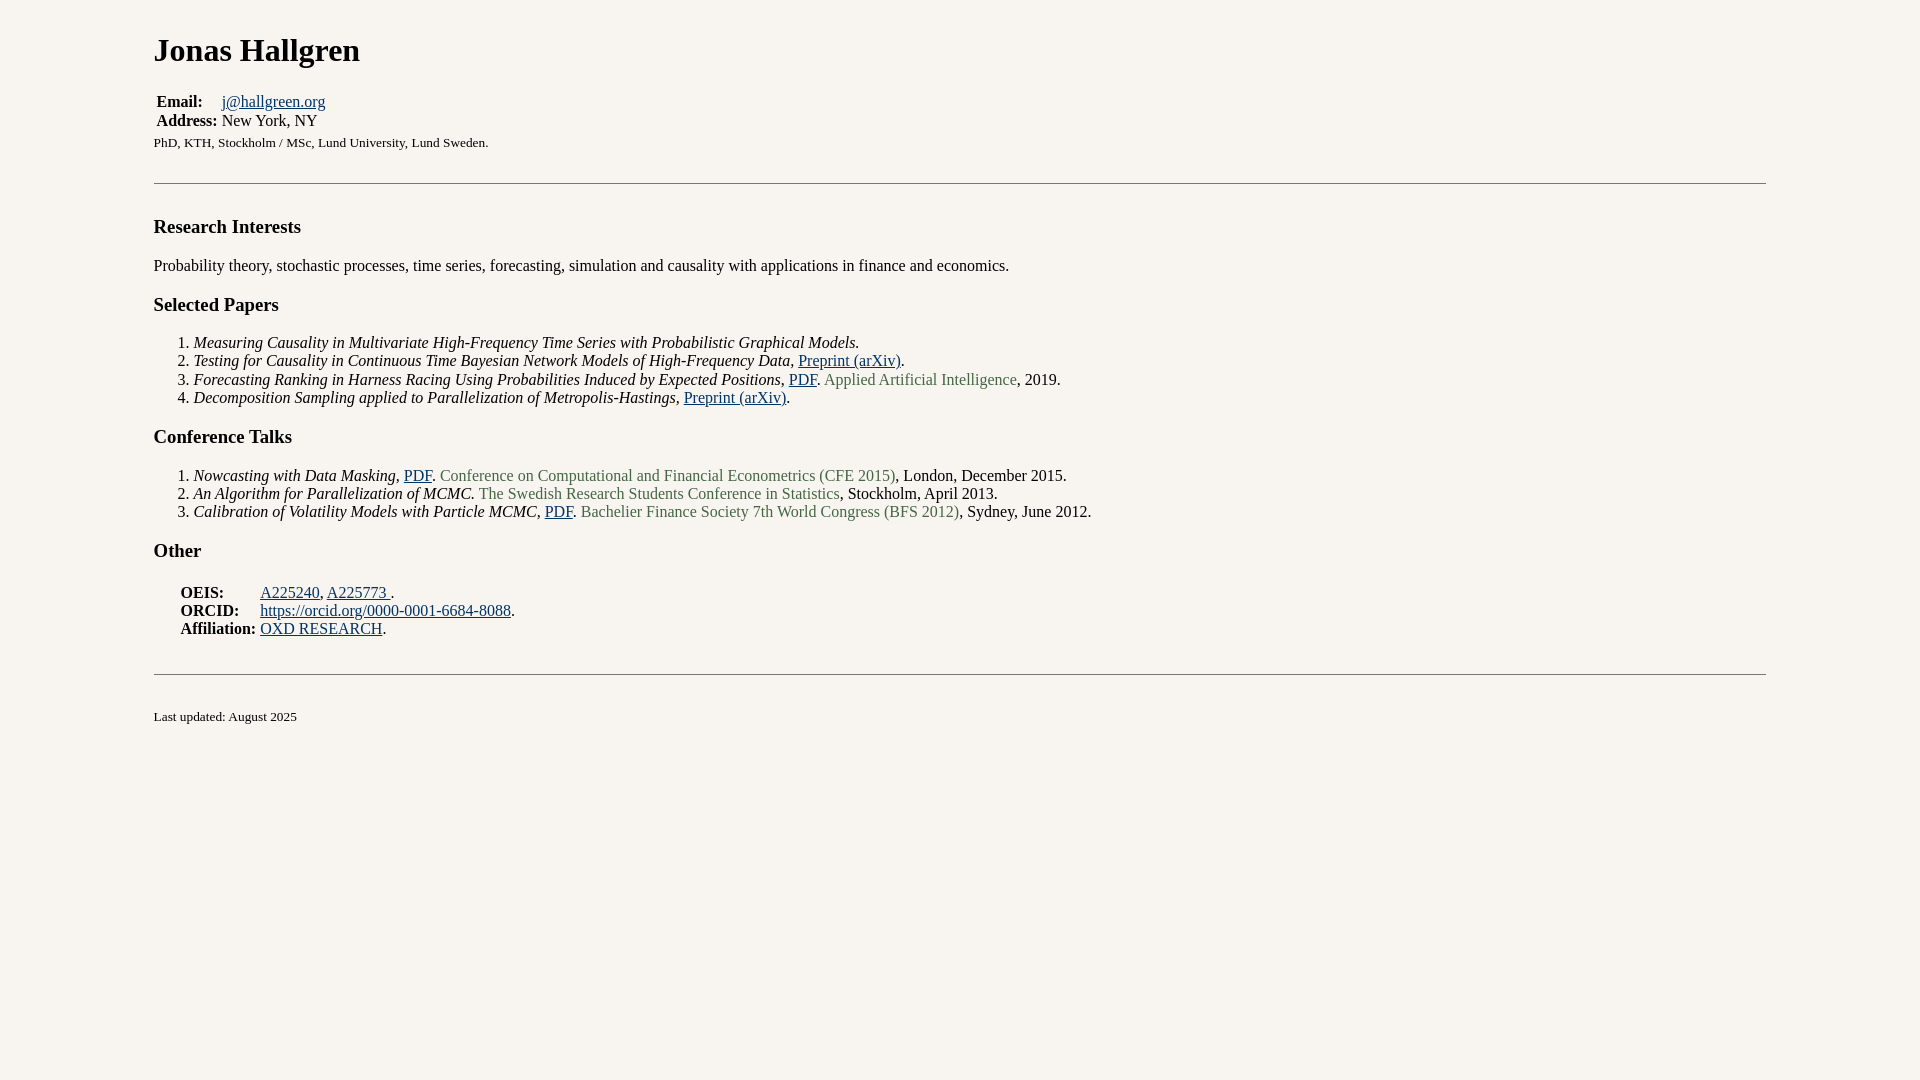
Task: Click the paper title Measuring Causality in Multivariate High-Frequency
Action: tap(526, 343)
